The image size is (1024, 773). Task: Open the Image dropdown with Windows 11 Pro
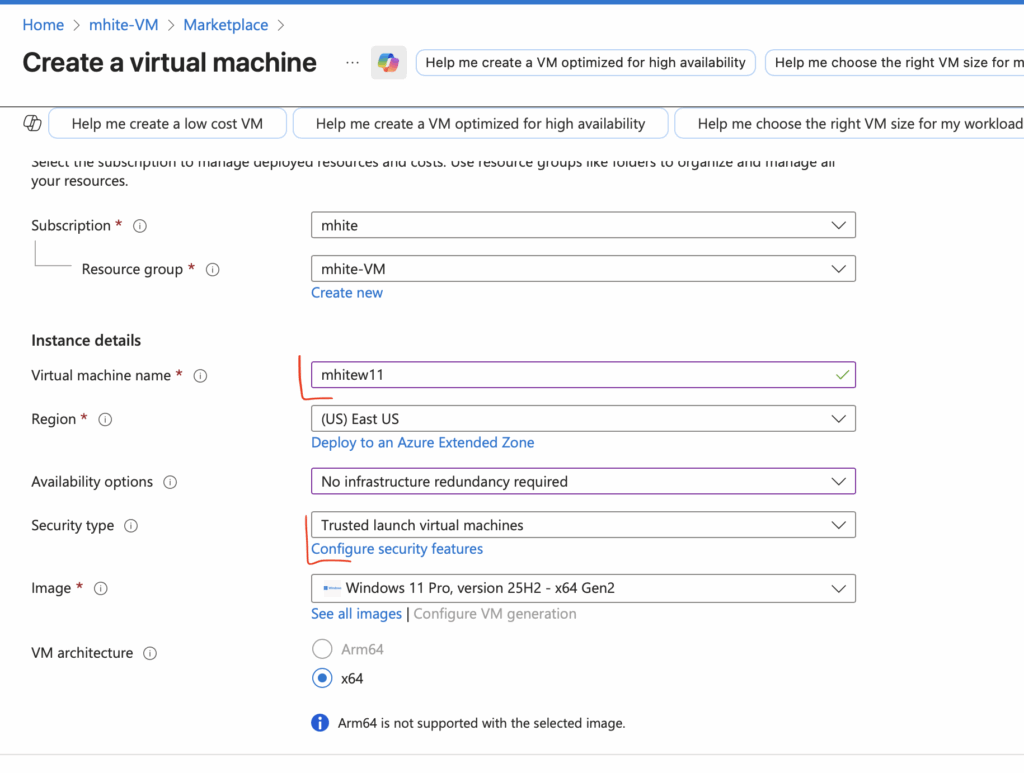583,588
